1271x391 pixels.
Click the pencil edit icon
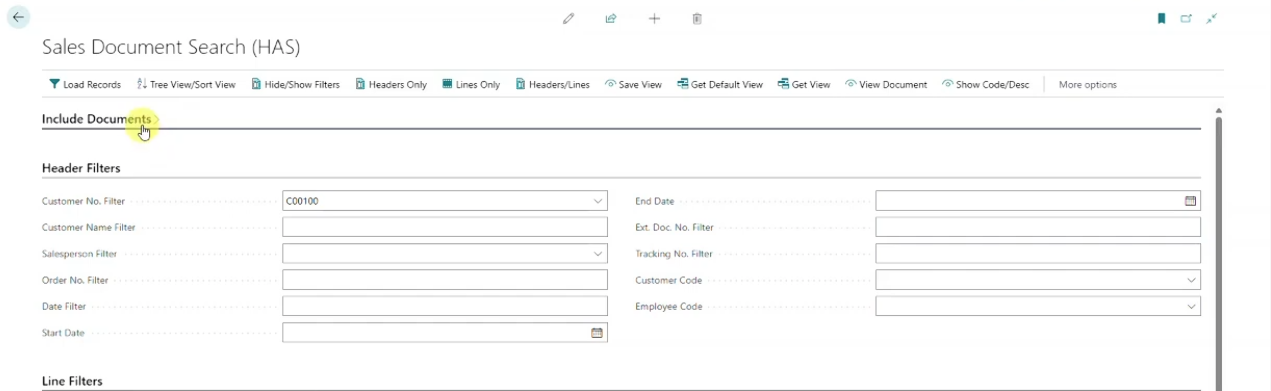click(x=568, y=18)
